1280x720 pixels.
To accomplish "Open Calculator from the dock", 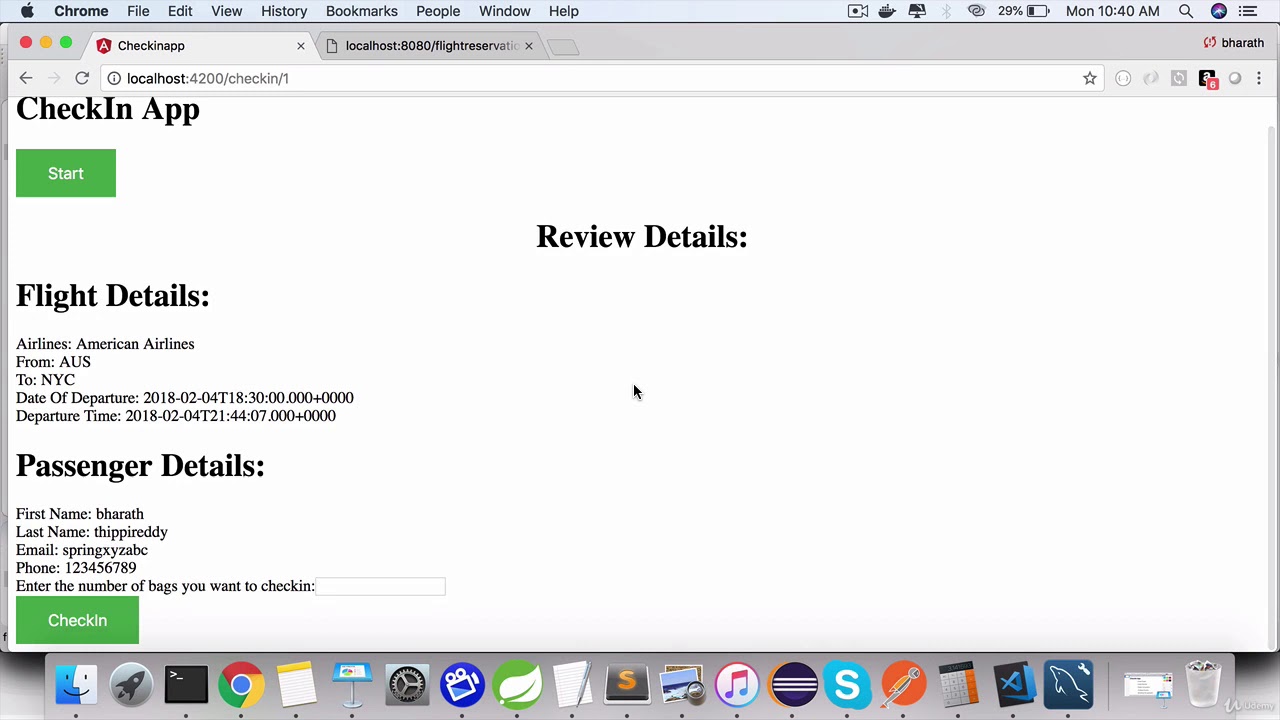I will coord(958,685).
